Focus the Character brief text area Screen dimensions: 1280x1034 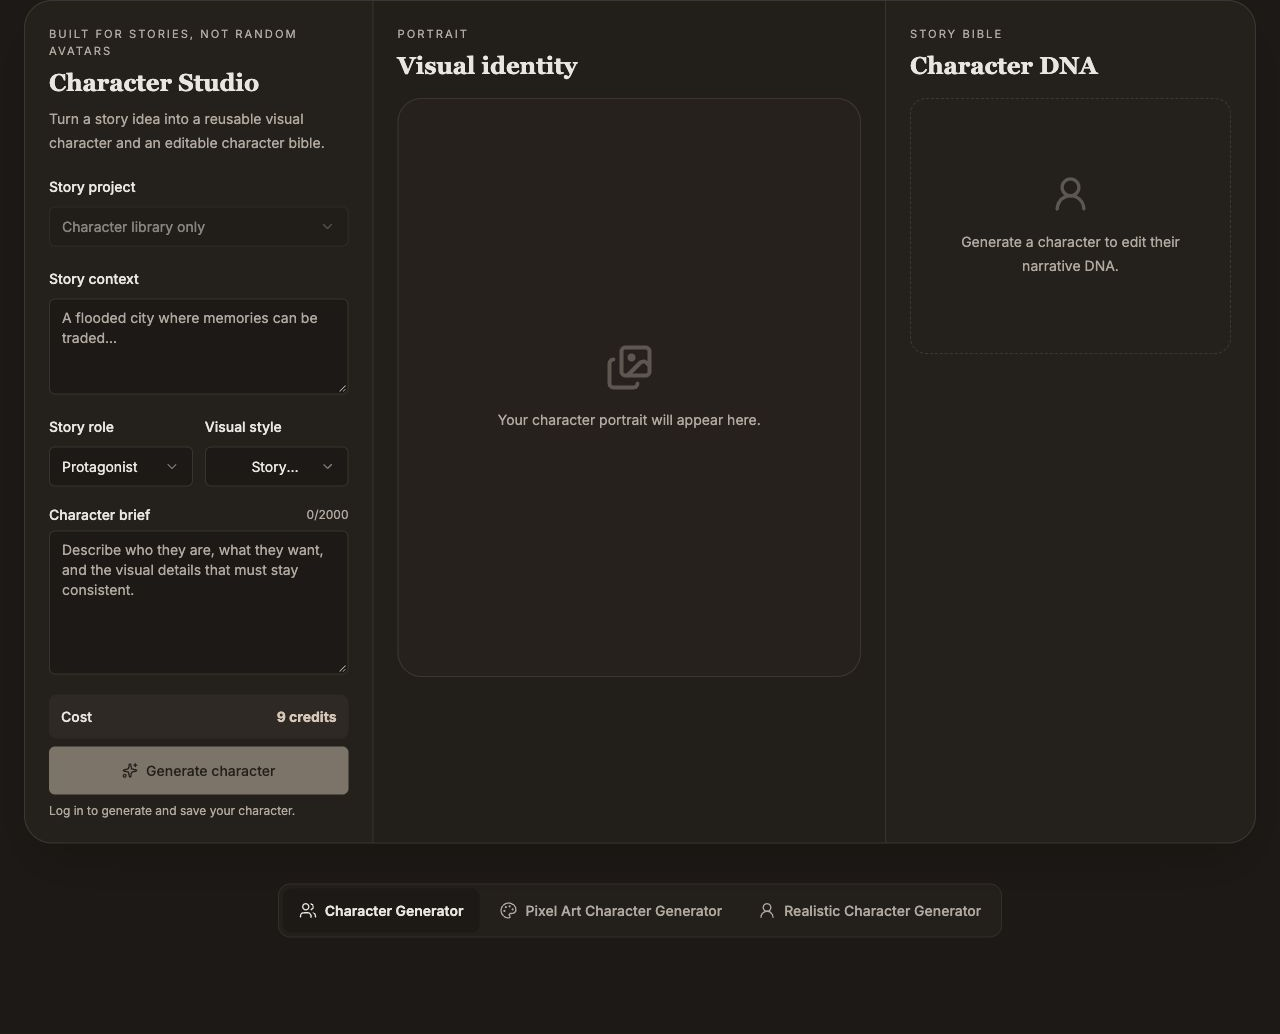pyautogui.click(x=199, y=602)
